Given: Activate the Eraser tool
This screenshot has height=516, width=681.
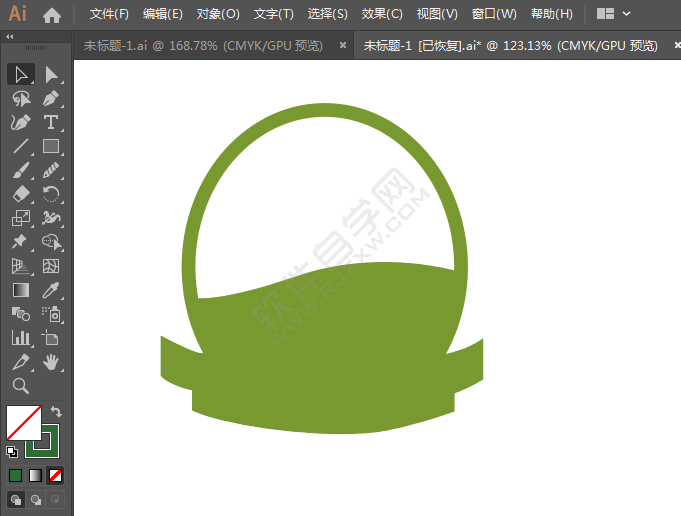Looking at the screenshot, I should tap(21, 194).
